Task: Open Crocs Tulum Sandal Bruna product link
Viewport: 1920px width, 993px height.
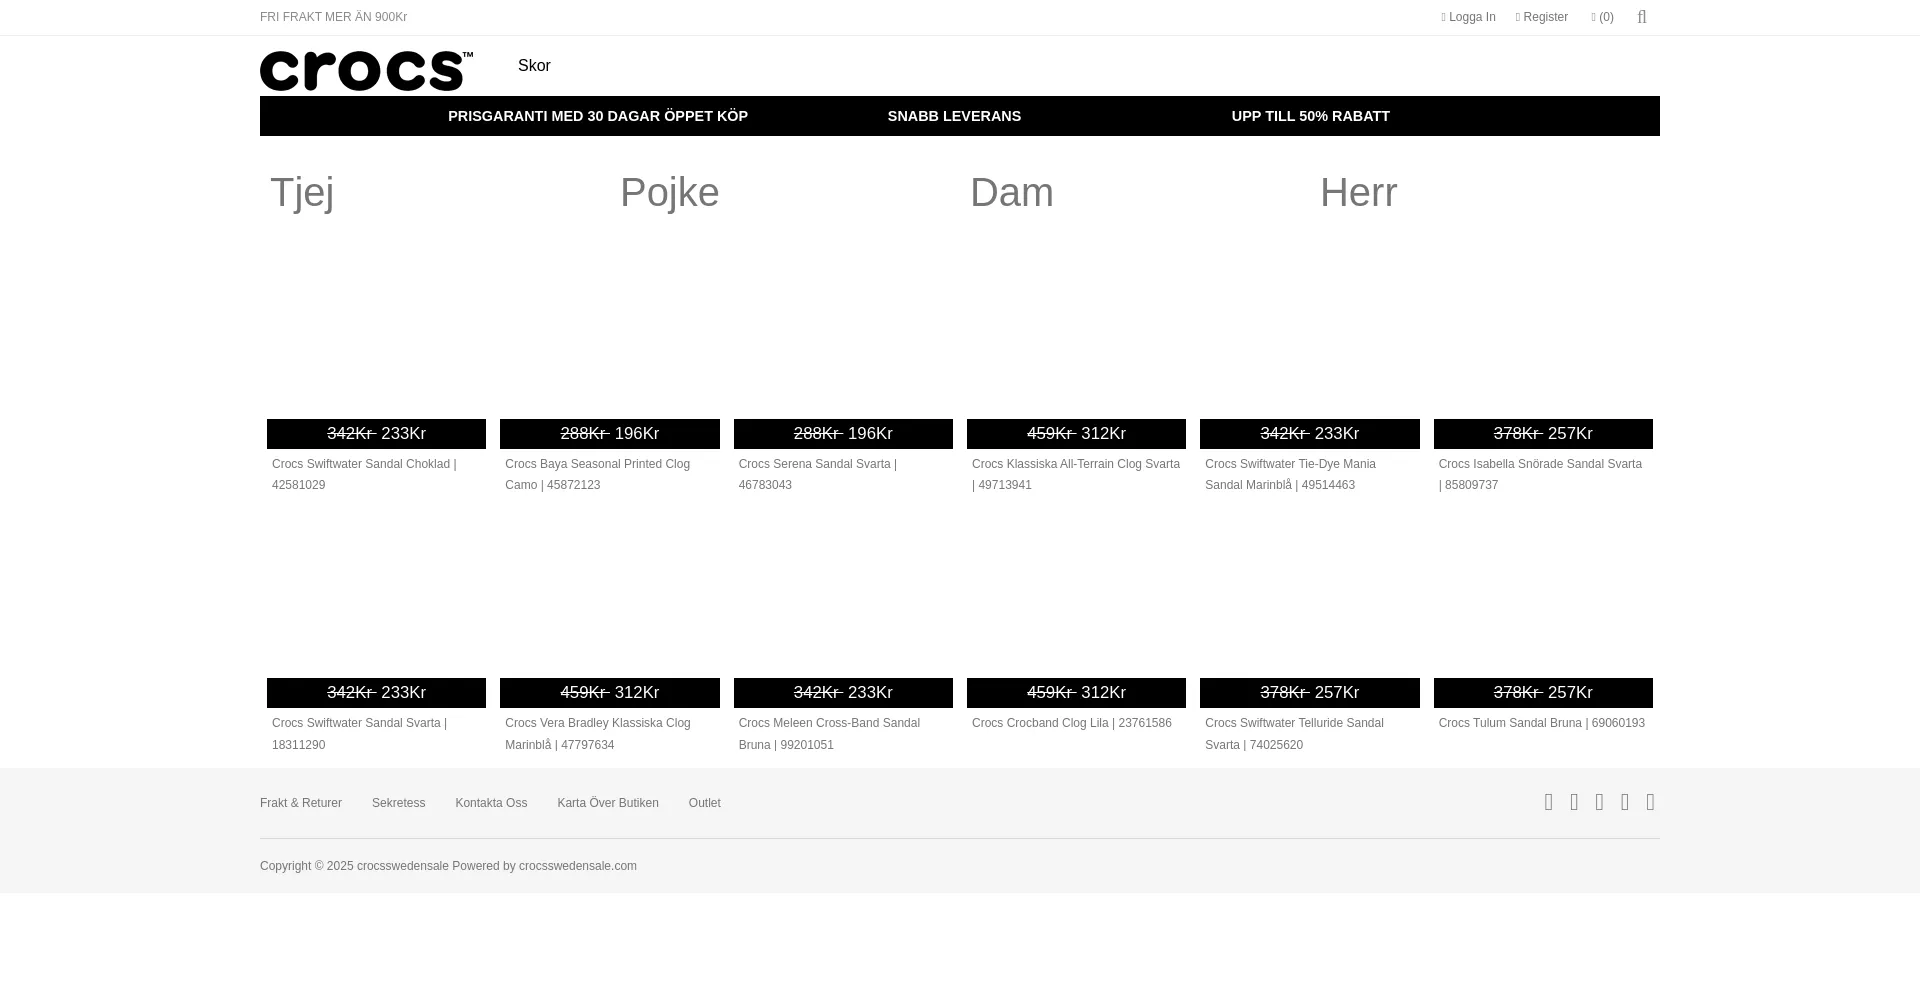Action: pos(1541,723)
